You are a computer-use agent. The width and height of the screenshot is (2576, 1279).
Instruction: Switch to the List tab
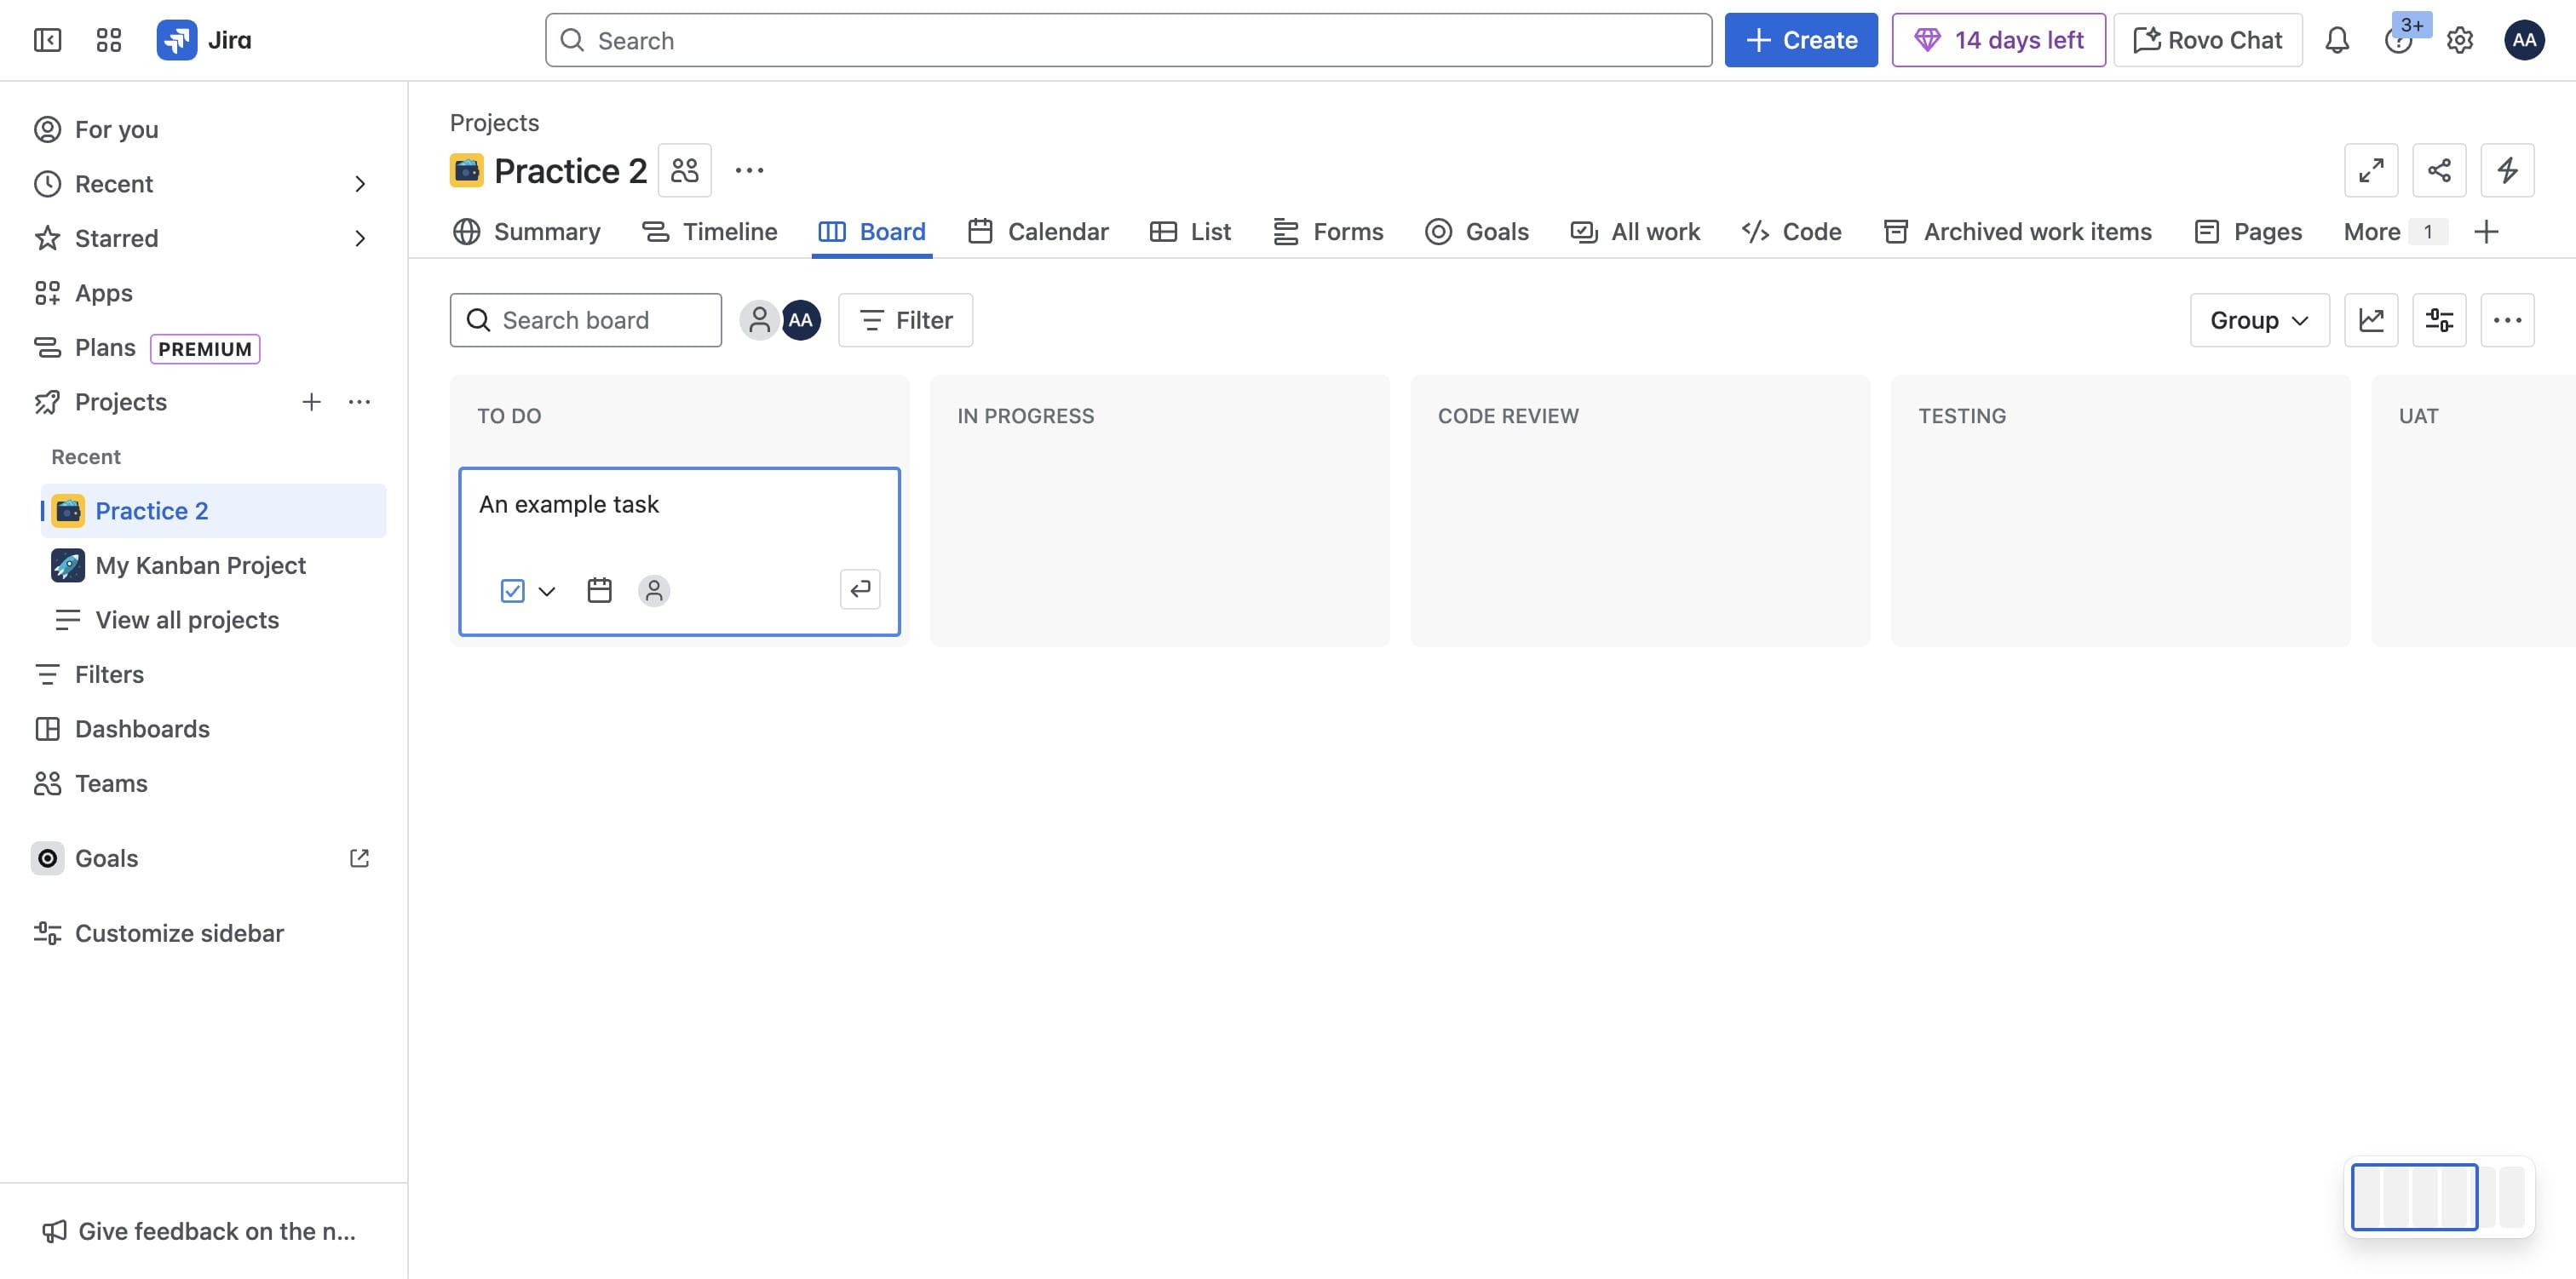click(1190, 232)
